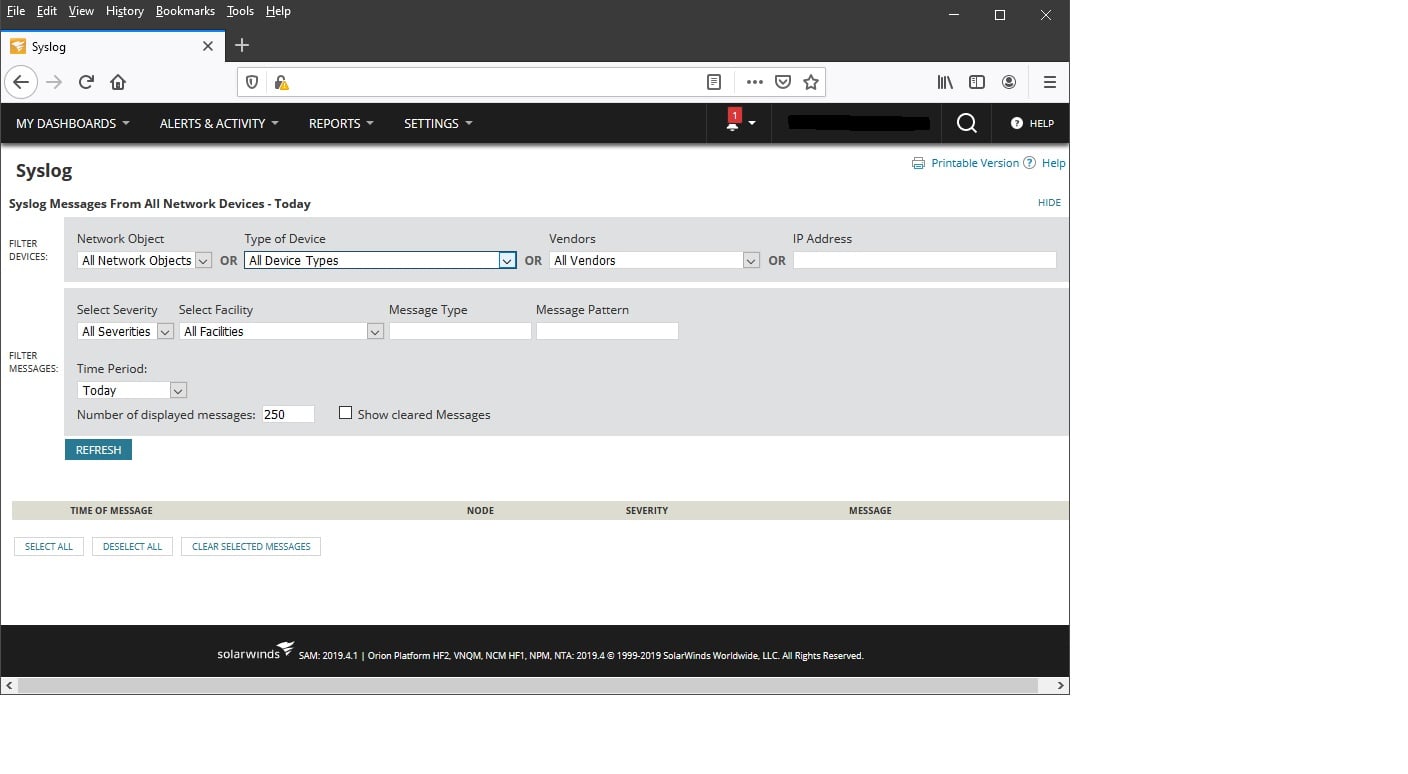Open Help via the question mark icon

[x=1017, y=123]
